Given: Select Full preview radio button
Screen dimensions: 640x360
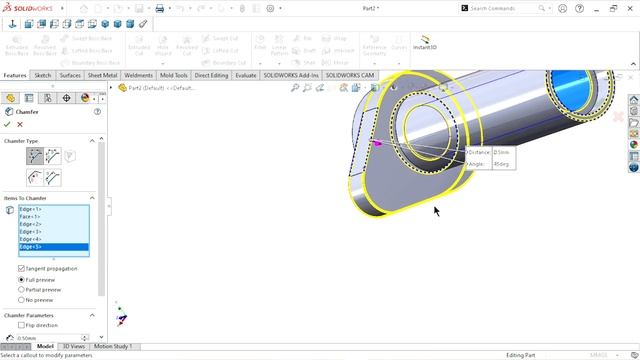Looking at the screenshot, I should click(21, 280).
